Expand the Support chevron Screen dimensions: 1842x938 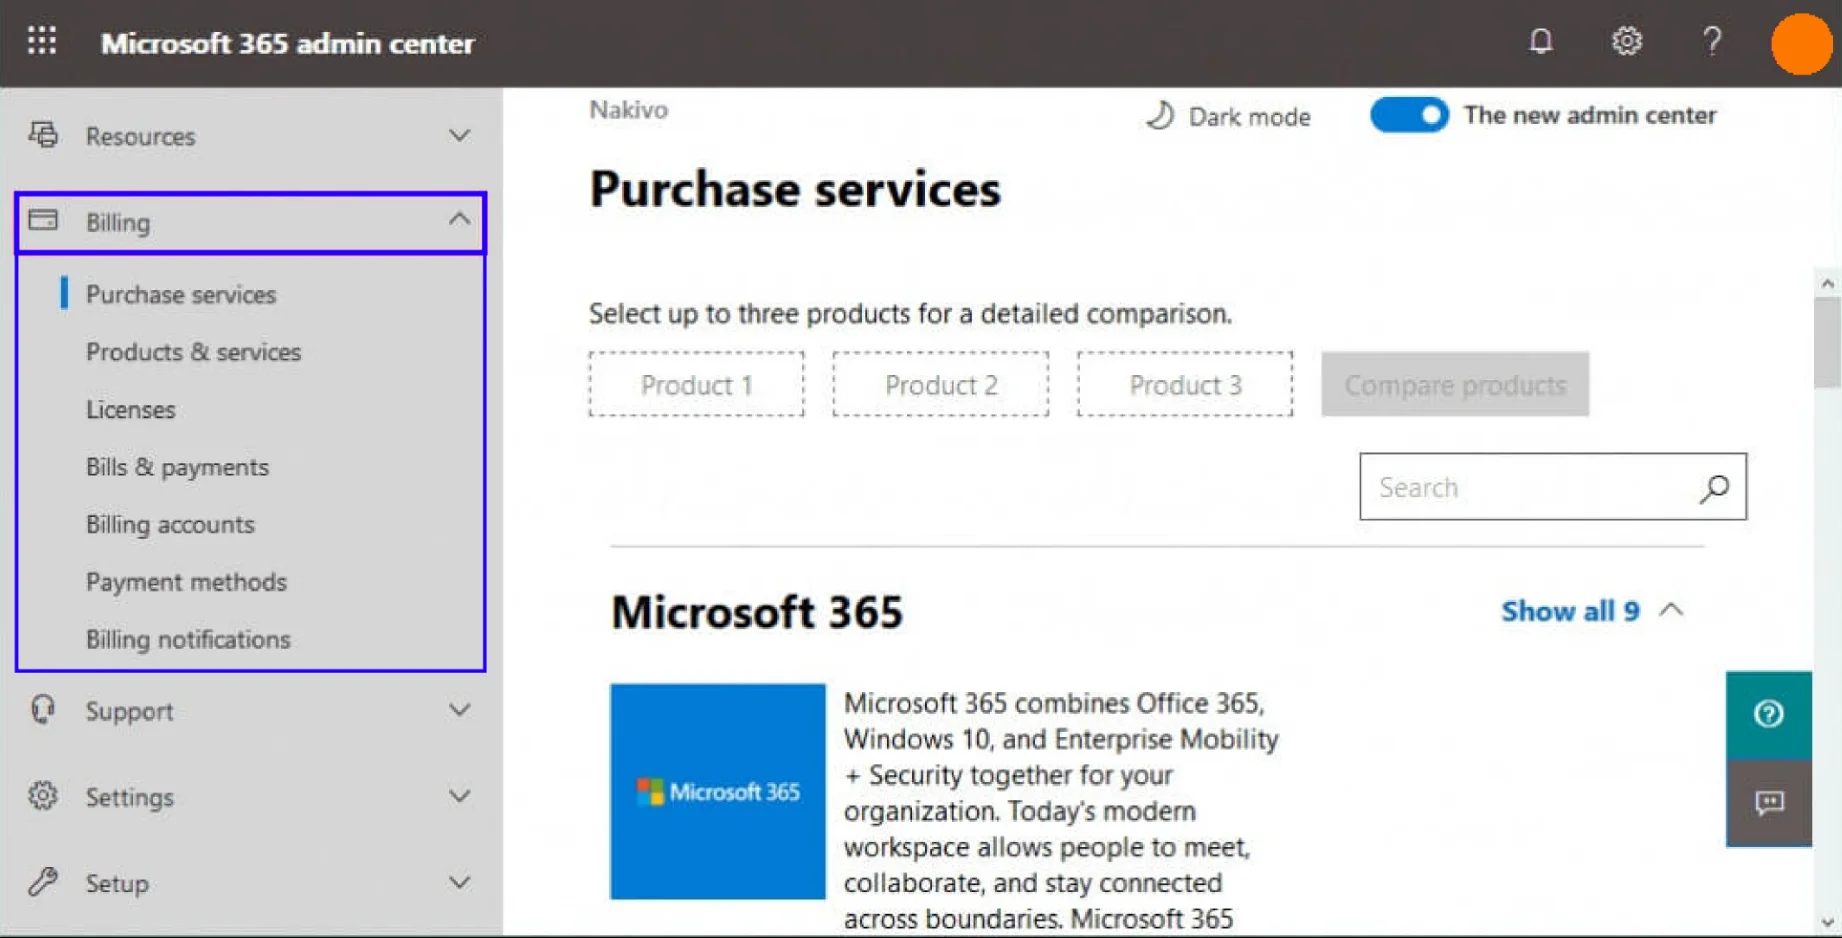pyautogui.click(x=459, y=710)
